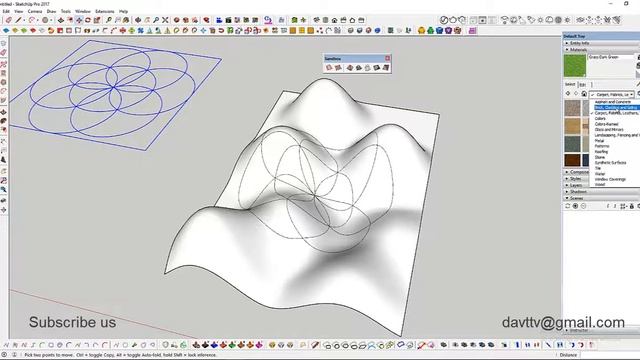
Task: Open the Camera menu
Action: point(35,11)
